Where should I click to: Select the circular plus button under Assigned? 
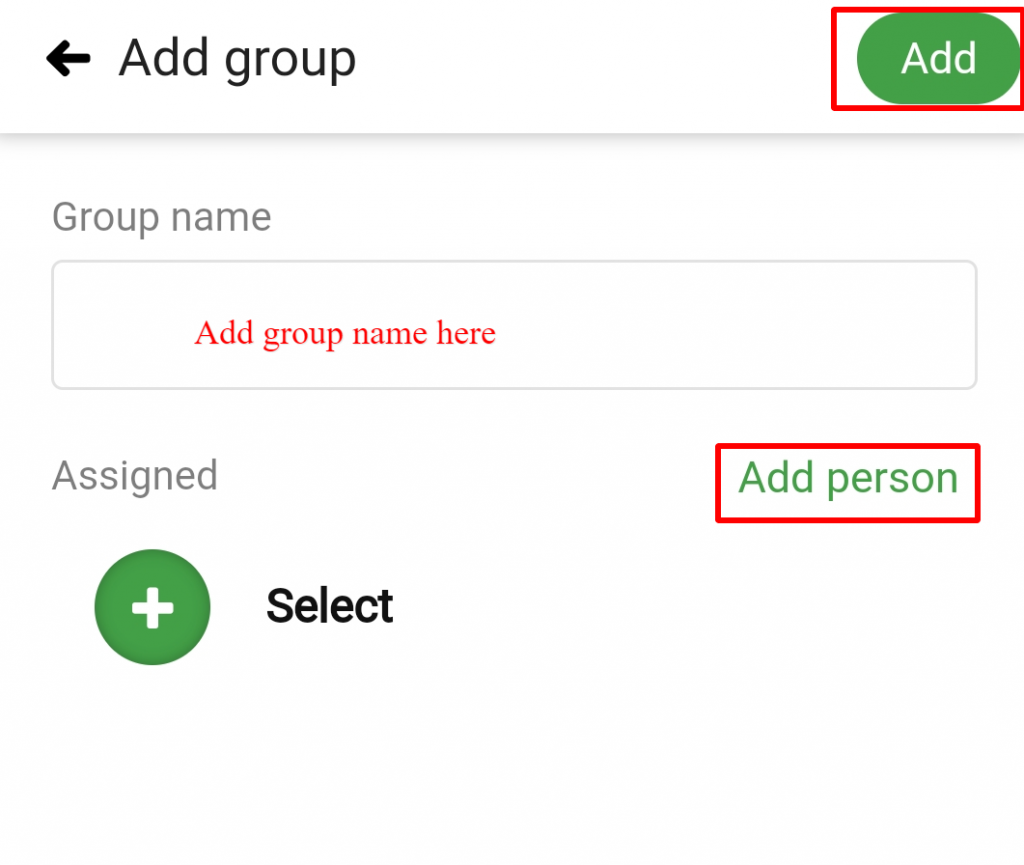tap(152, 606)
